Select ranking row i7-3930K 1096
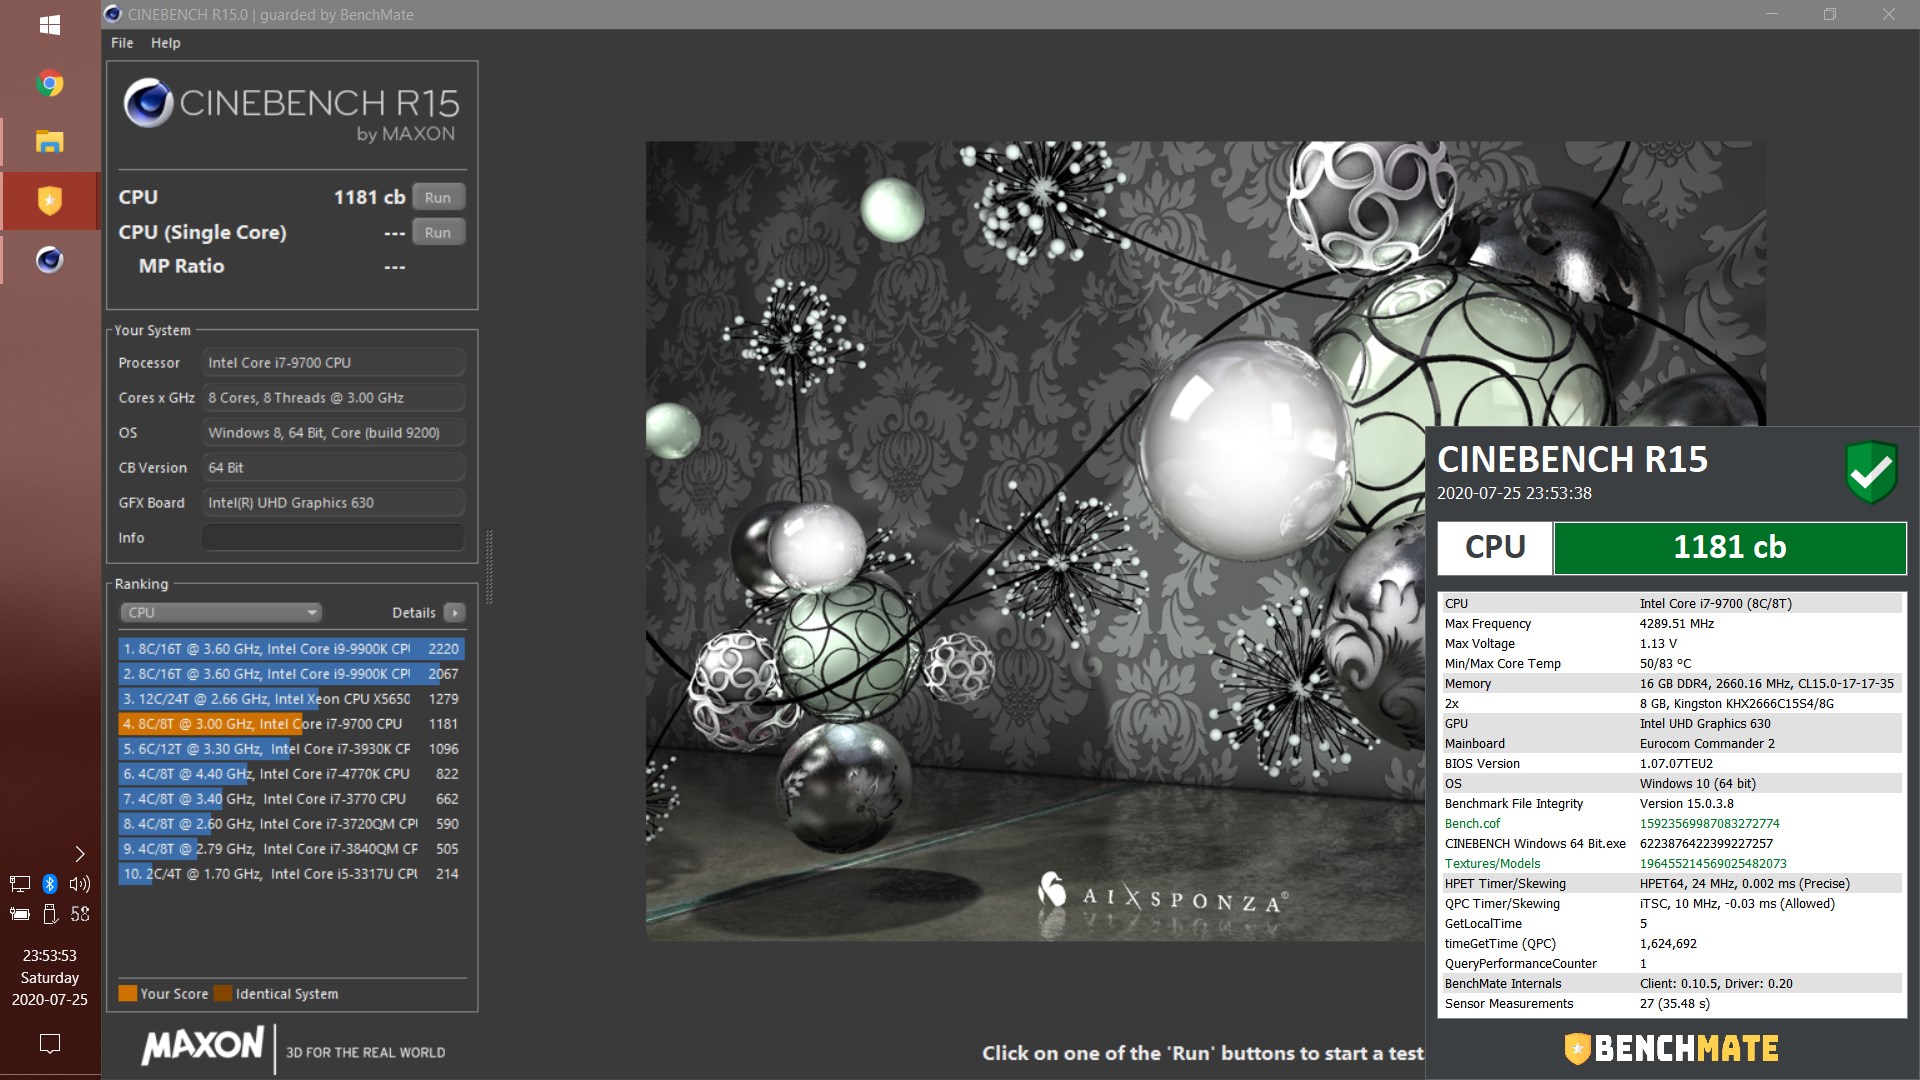Viewport: 1920px width, 1080px height. [291, 749]
